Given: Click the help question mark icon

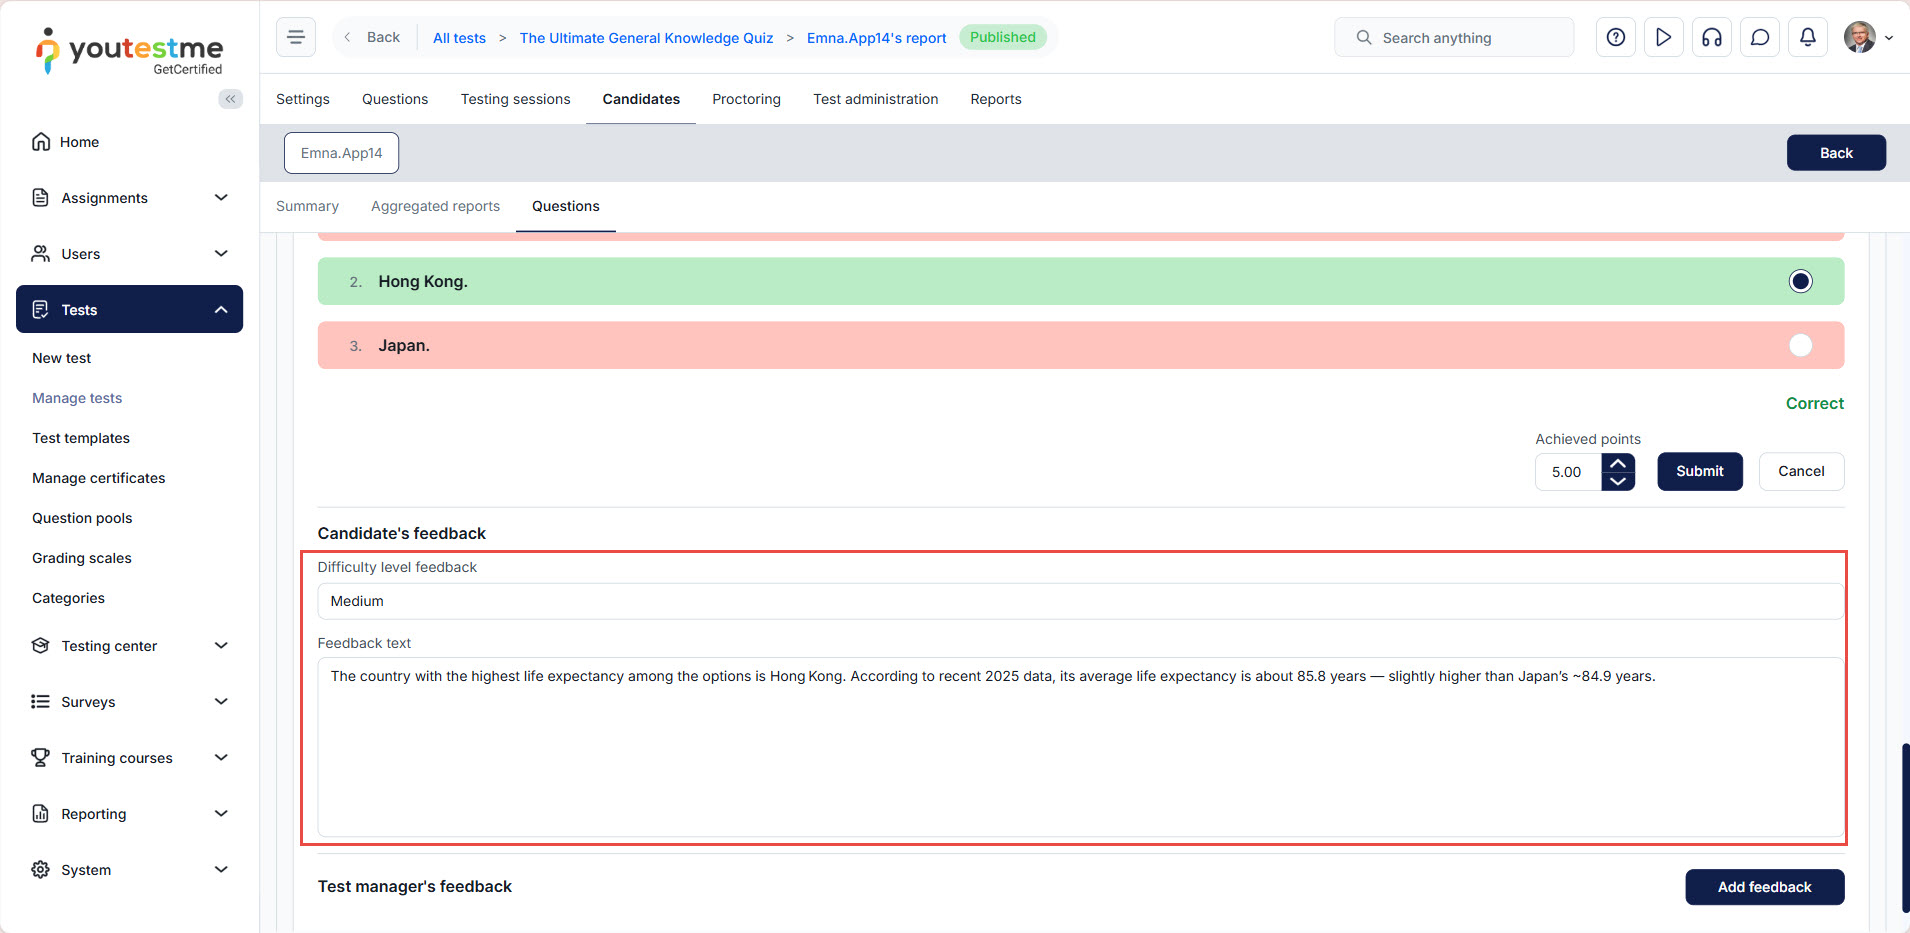Looking at the screenshot, I should 1615,37.
